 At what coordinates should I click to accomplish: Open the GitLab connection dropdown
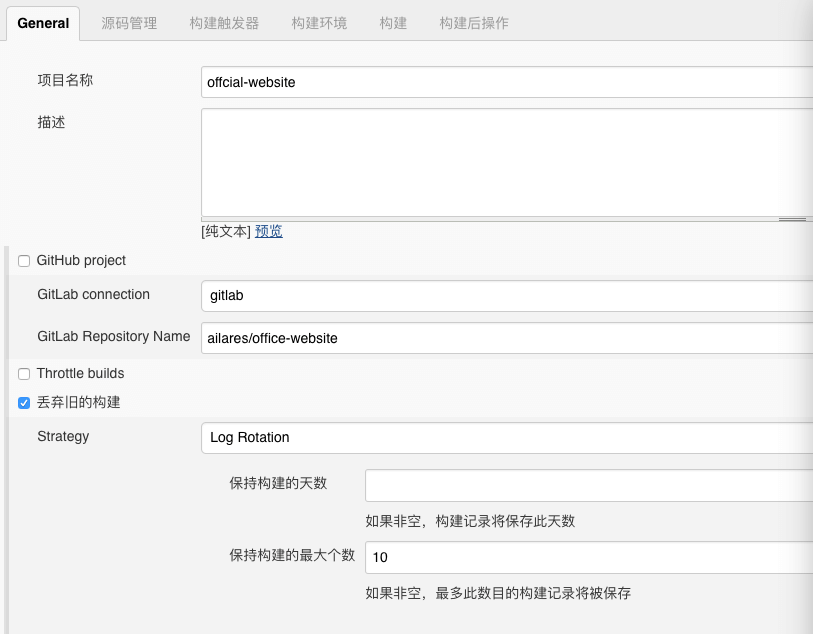point(500,295)
